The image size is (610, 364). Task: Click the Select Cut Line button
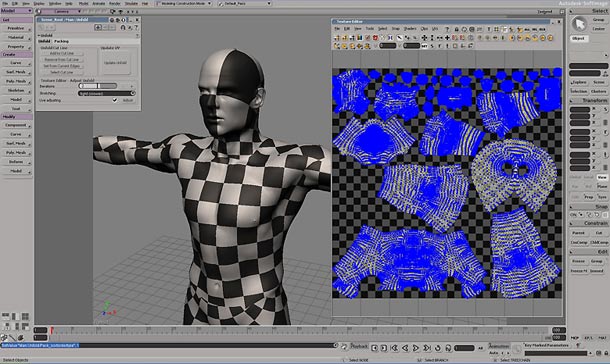tap(62, 72)
